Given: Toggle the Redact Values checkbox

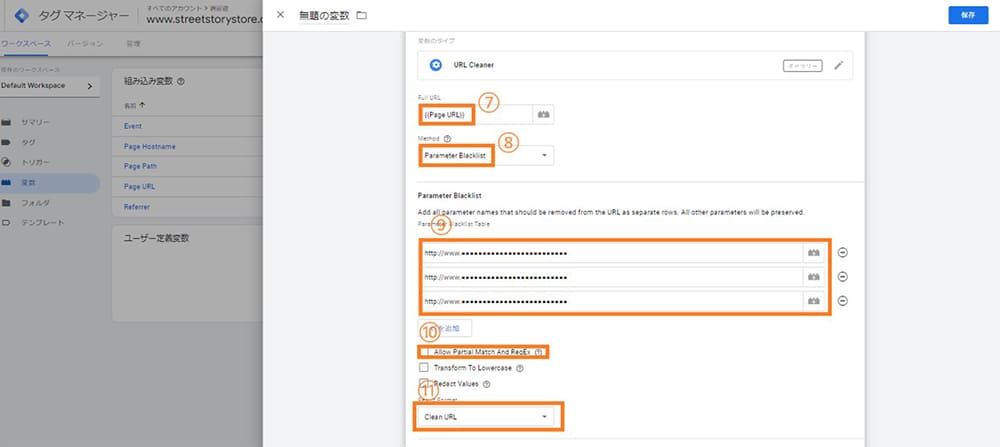Looking at the screenshot, I should pos(424,383).
